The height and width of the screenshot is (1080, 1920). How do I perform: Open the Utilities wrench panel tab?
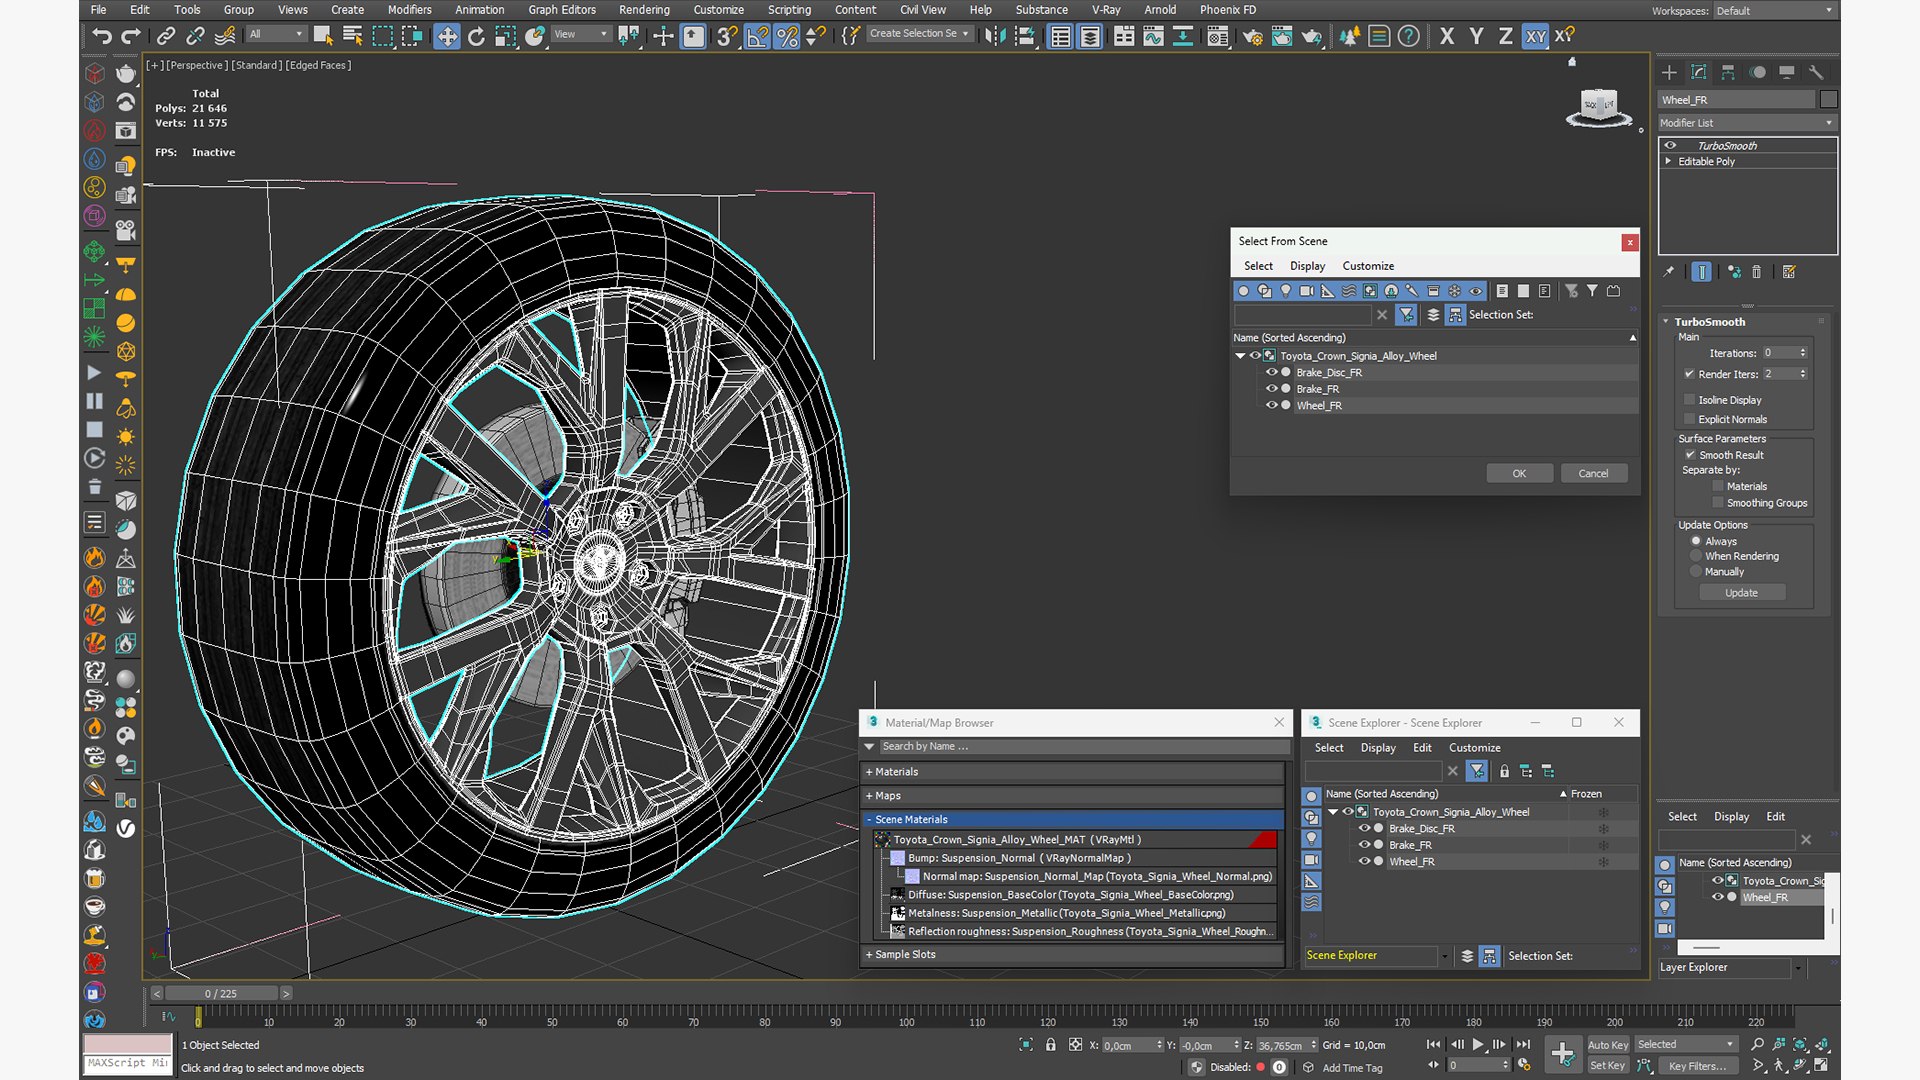pos(1816,72)
